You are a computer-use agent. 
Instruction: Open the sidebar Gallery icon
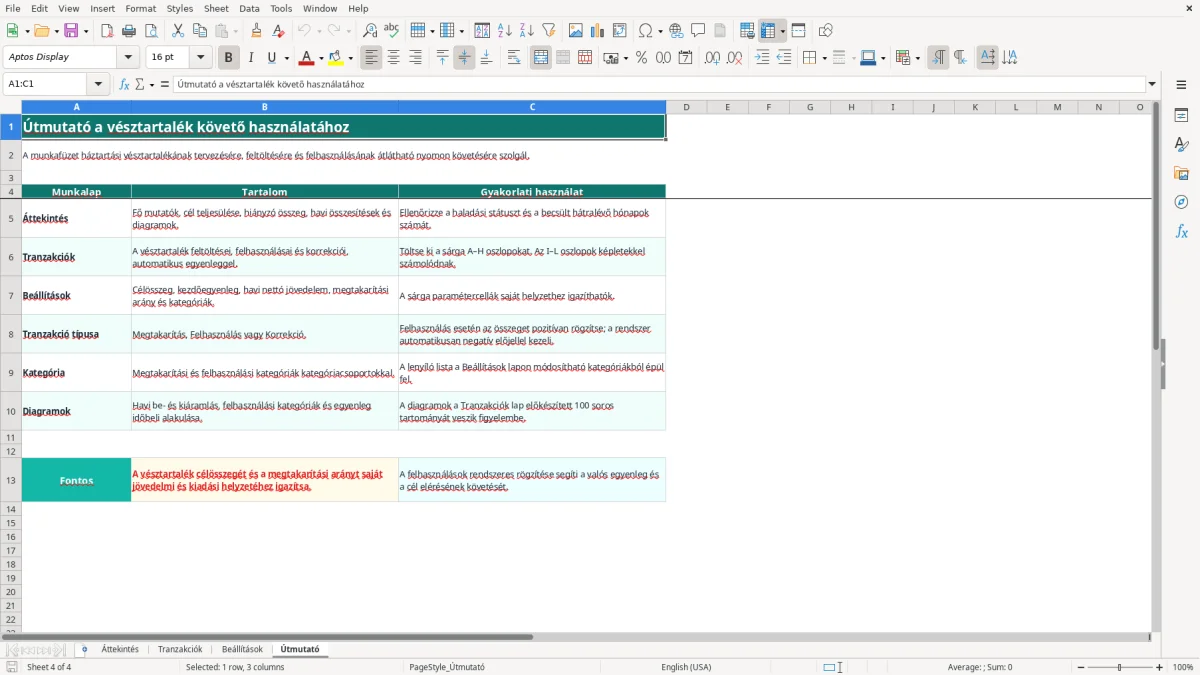pyautogui.click(x=1181, y=174)
